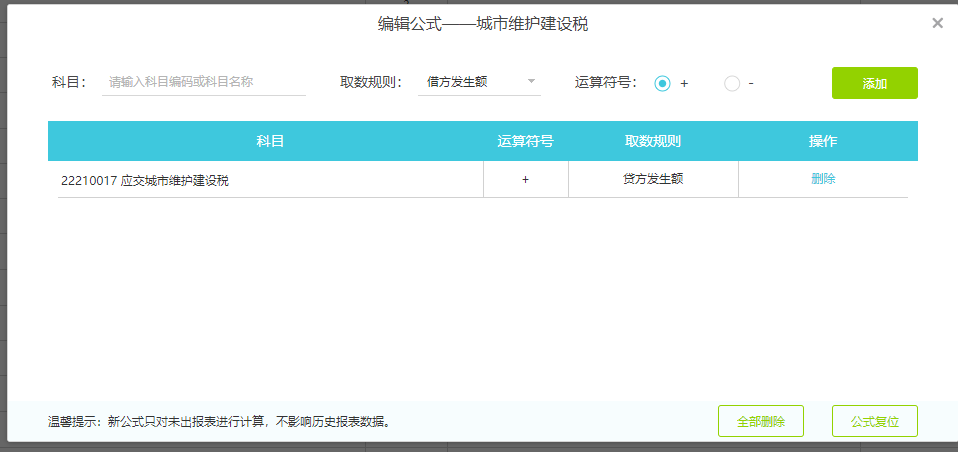Select the plus 运算符号 radio button
This screenshot has width=958, height=452.
pos(662,83)
